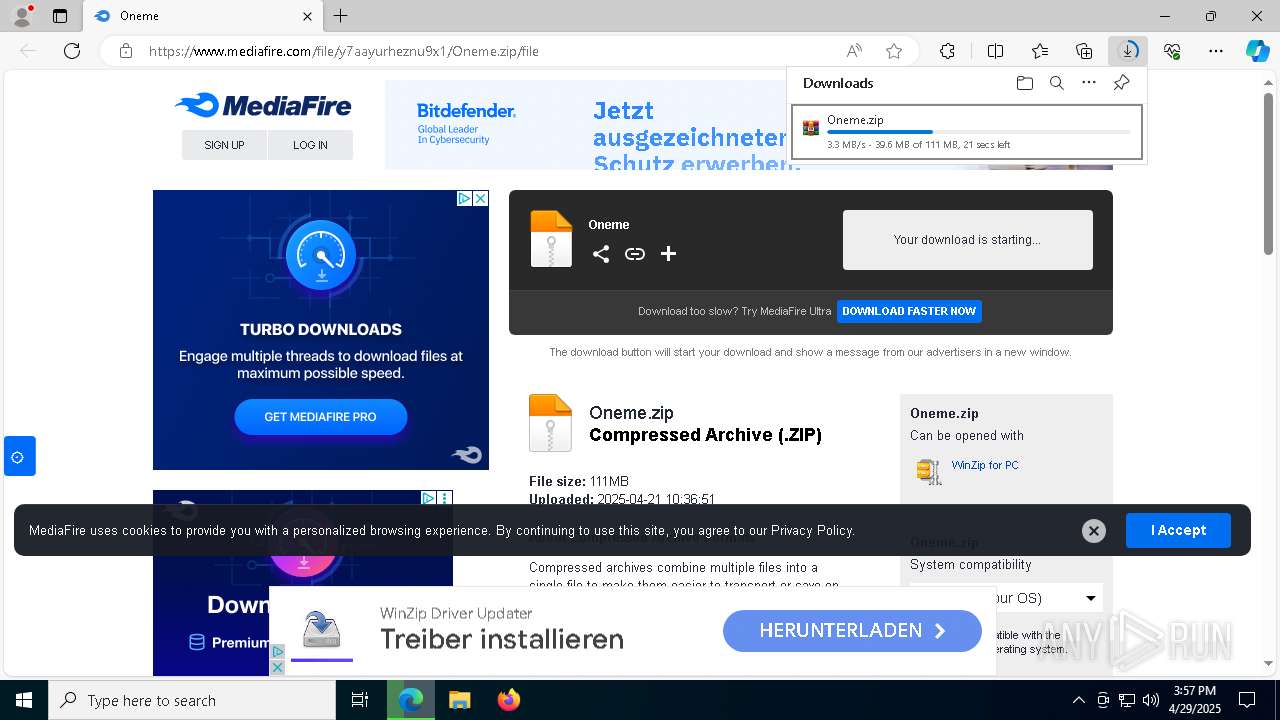Pin the Downloads panel

pyautogui.click(x=1121, y=83)
